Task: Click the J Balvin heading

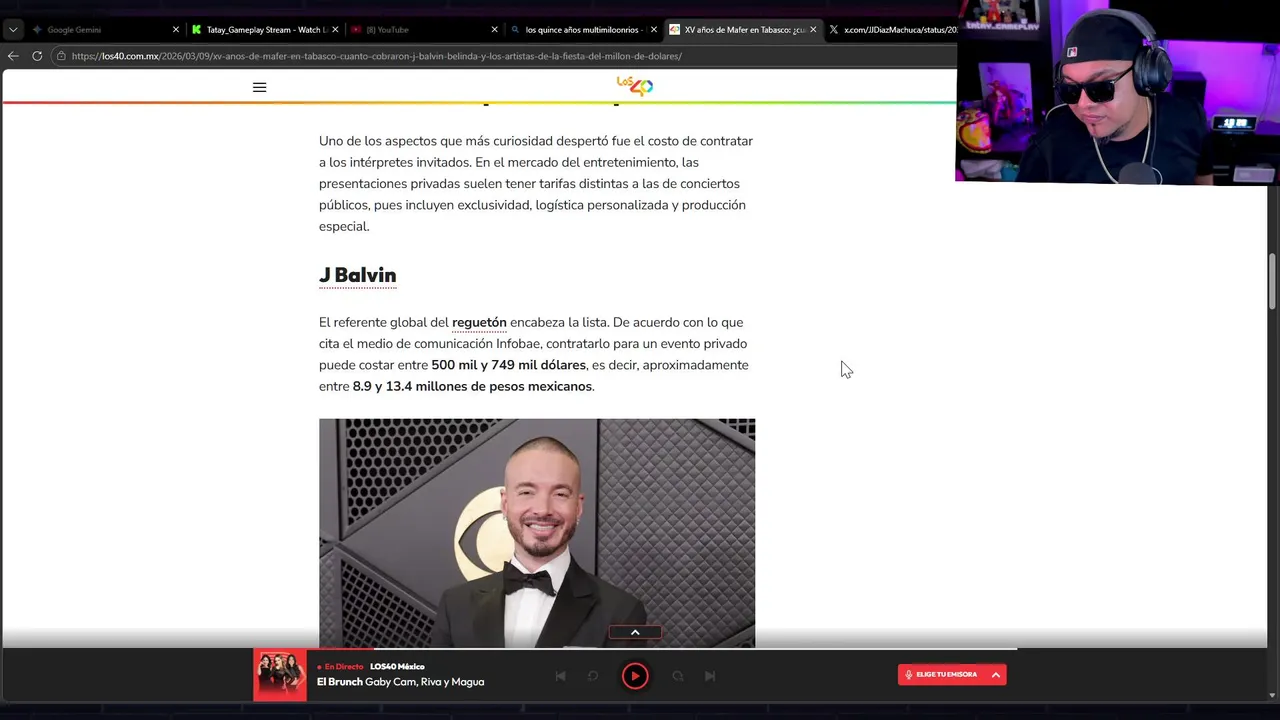Action: click(357, 275)
